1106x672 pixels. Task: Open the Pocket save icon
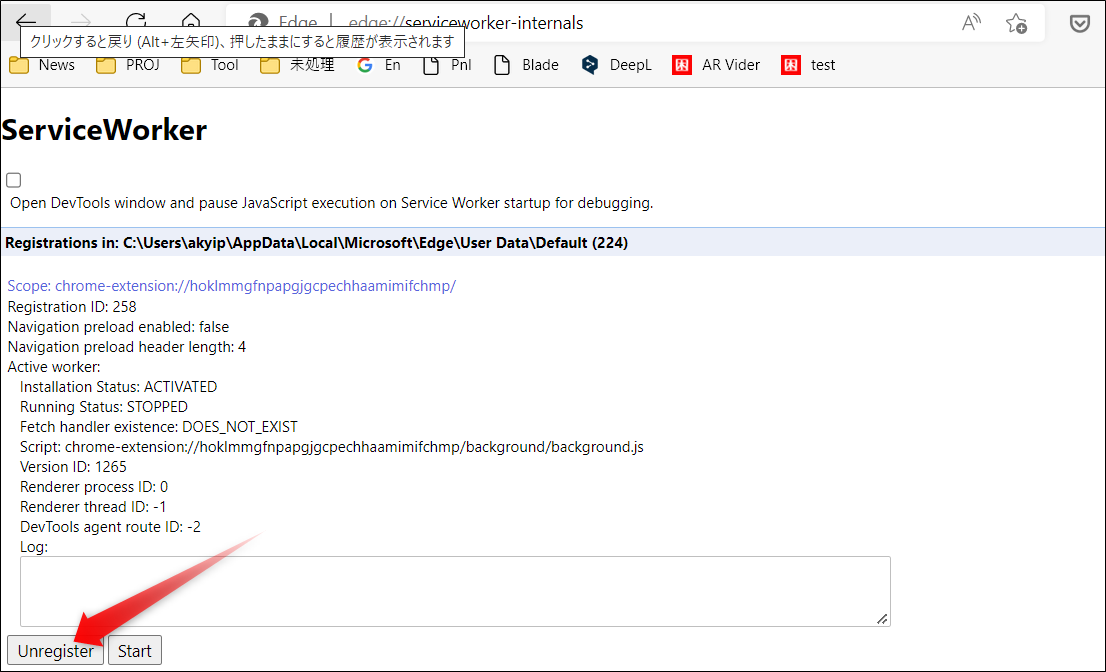pyautogui.click(x=1079, y=22)
